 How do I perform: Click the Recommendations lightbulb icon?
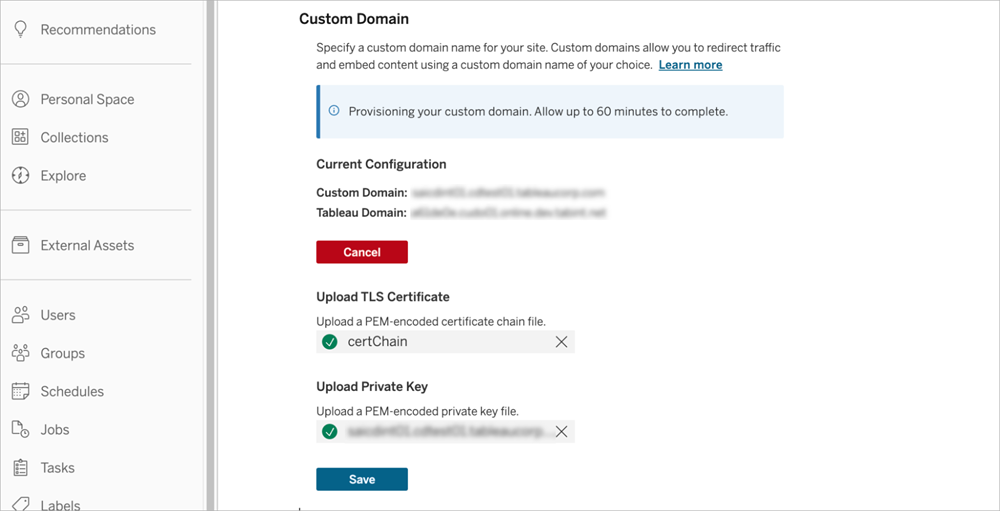pos(20,30)
